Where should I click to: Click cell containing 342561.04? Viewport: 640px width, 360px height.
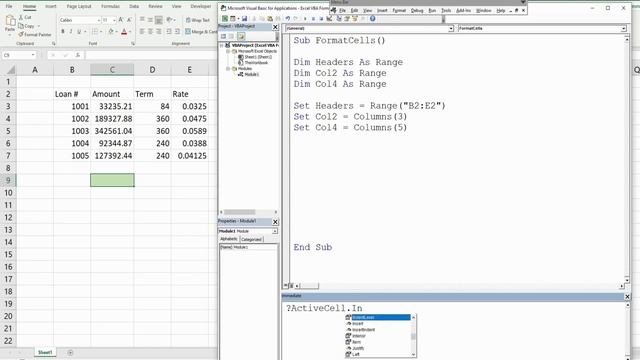(112, 131)
